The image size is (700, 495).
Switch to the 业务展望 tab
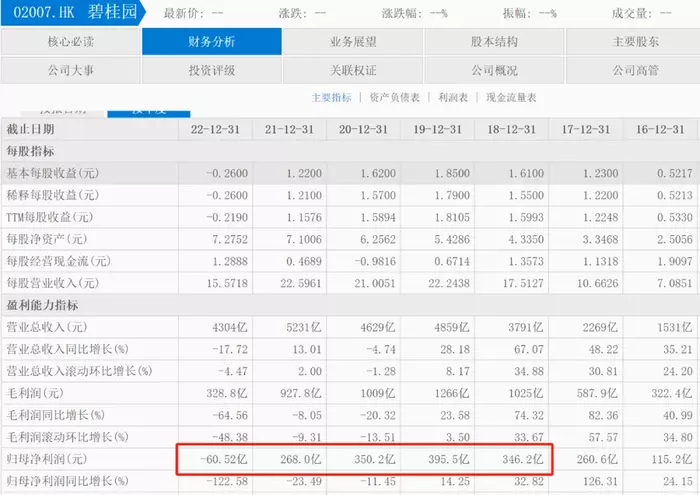click(352, 42)
